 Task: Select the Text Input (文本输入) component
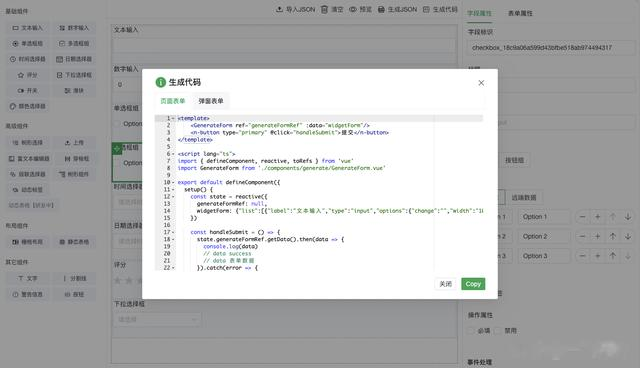click(27, 28)
